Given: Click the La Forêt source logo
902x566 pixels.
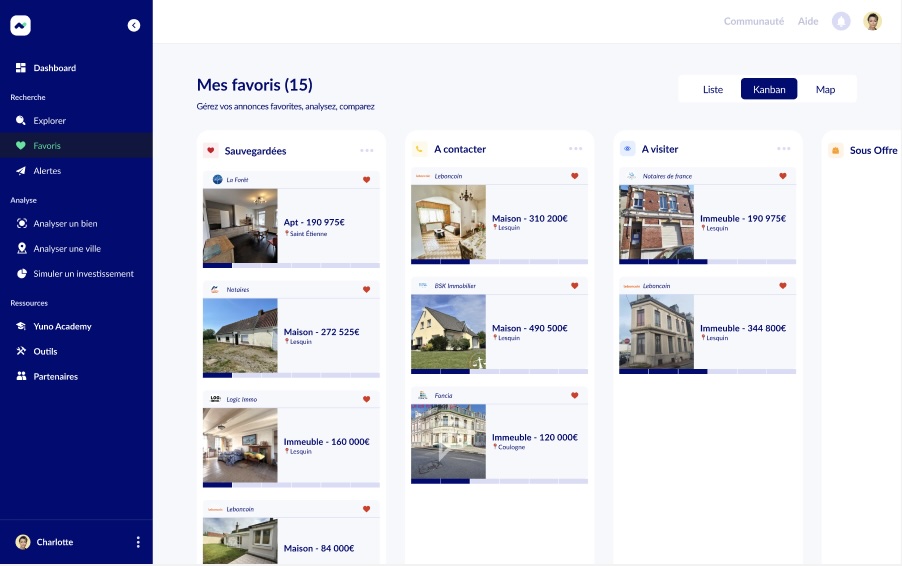Looking at the screenshot, I should [217, 179].
